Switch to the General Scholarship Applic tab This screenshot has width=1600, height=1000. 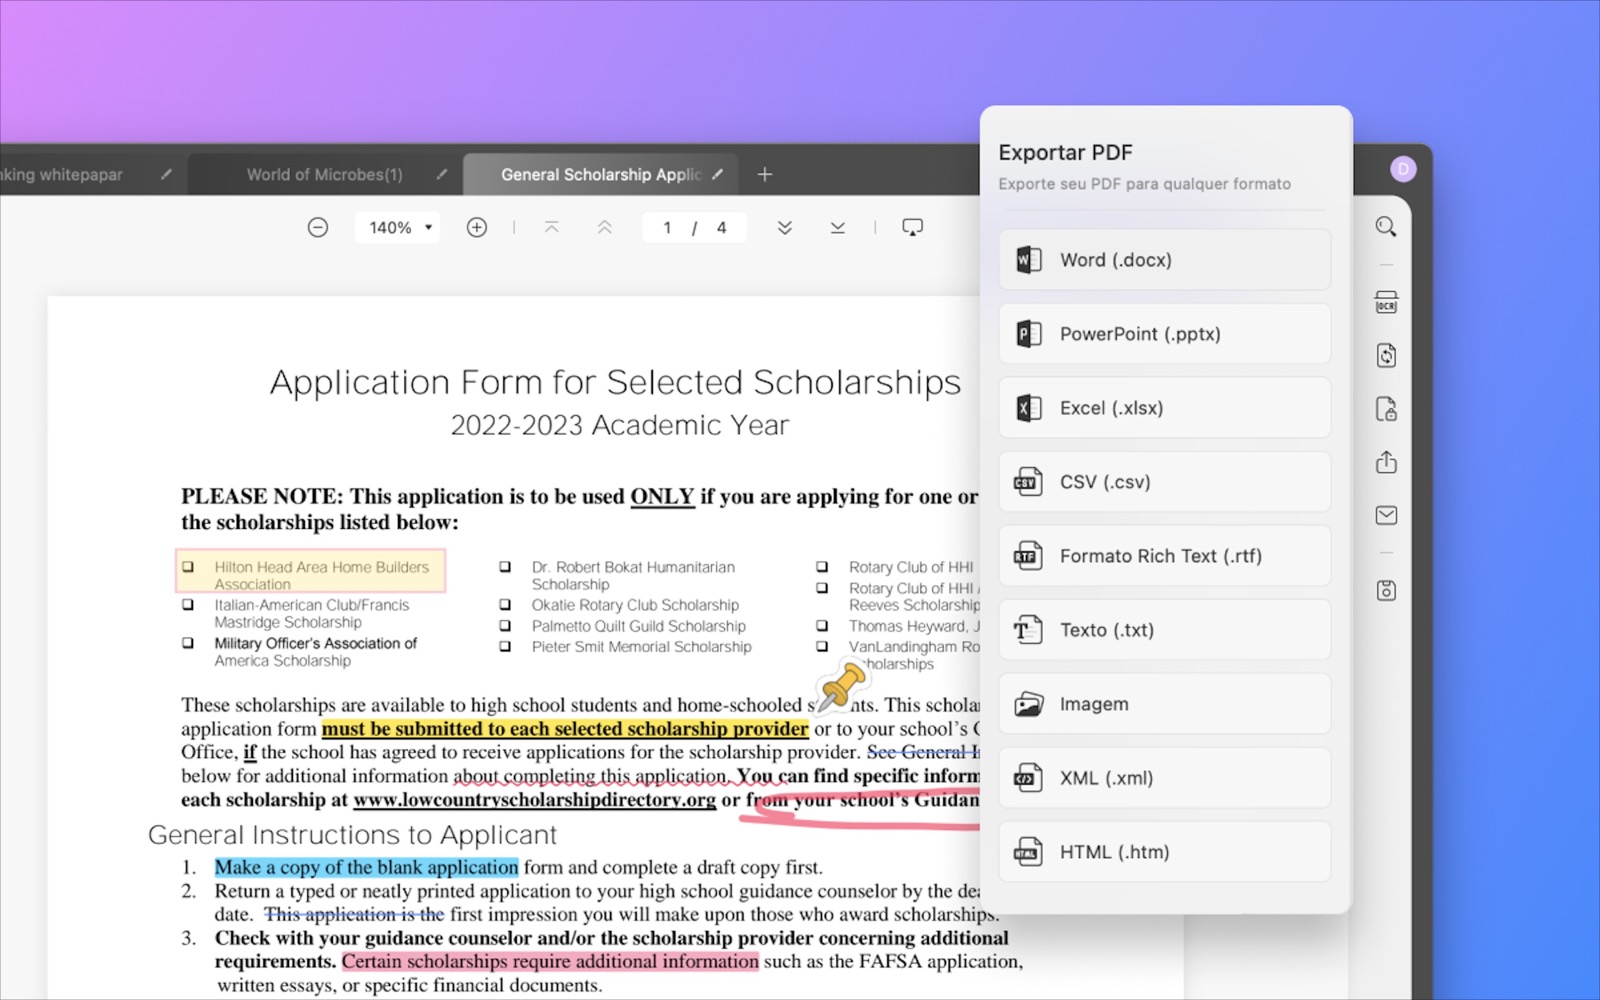click(x=601, y=174)
